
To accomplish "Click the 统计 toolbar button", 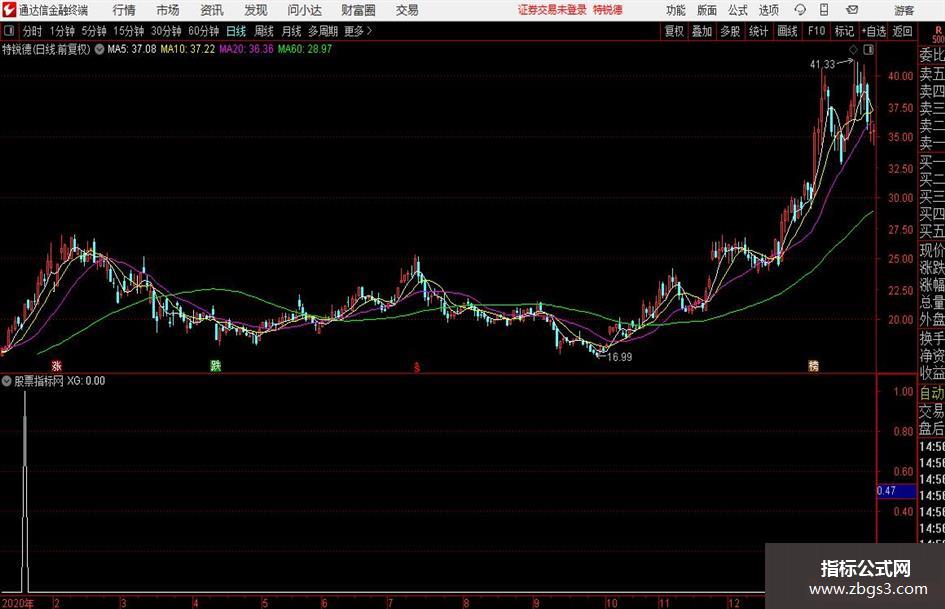I will coord(758,31).
